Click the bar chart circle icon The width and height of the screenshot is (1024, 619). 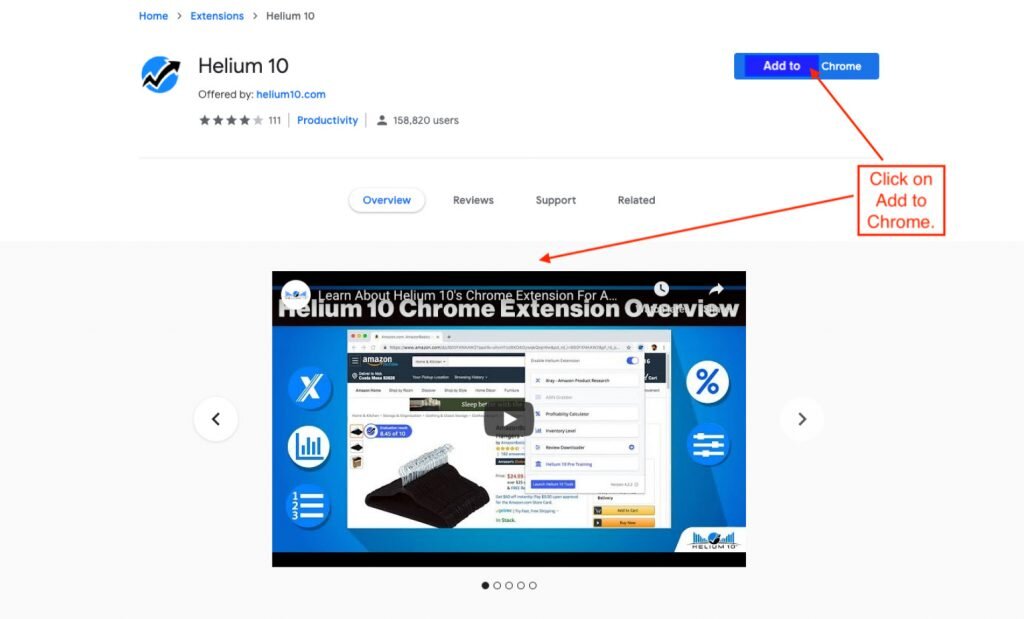[x=308, y=447]
